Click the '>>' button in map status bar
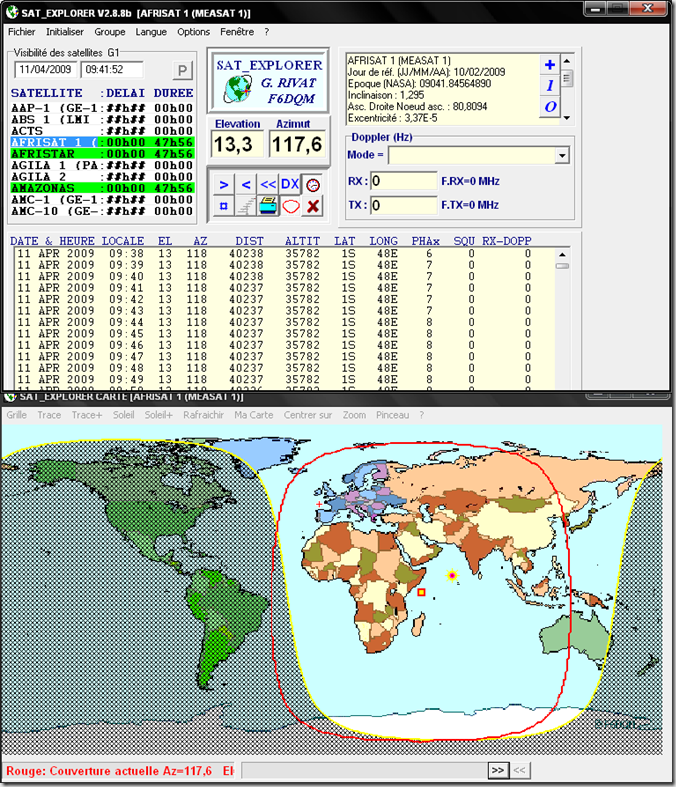676x787 pixels. tap(498, 770)
